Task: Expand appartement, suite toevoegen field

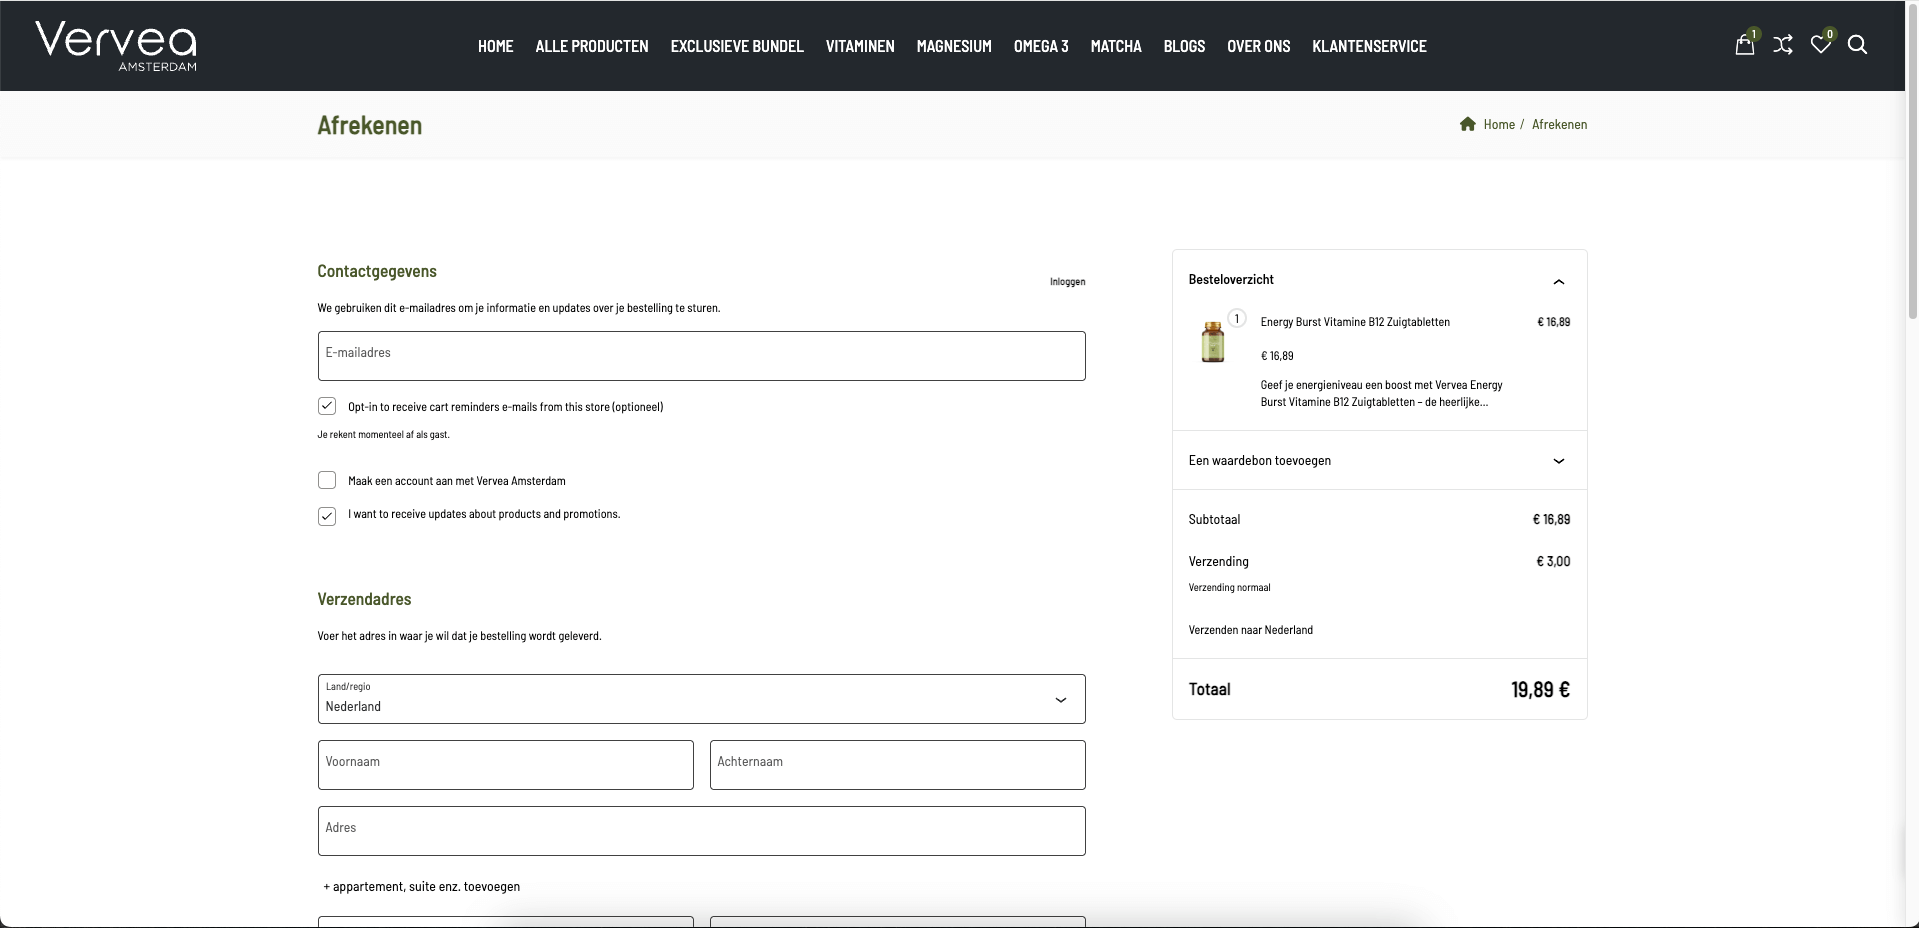Action: (x=421, y=887)
